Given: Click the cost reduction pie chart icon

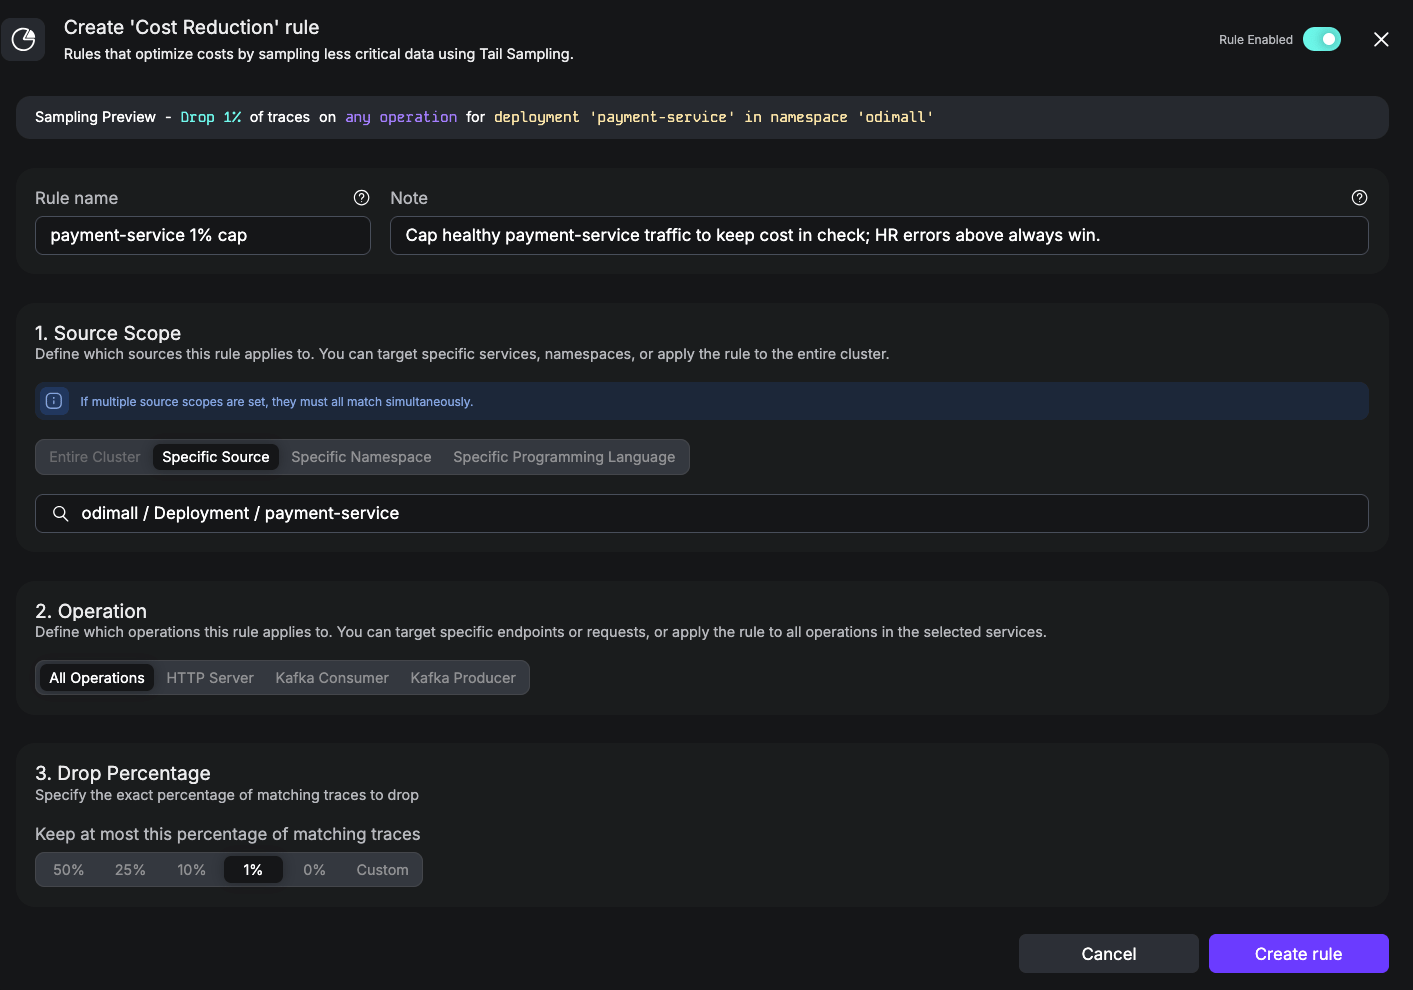Looking at the screenshot, I should (x=23, y=40).
